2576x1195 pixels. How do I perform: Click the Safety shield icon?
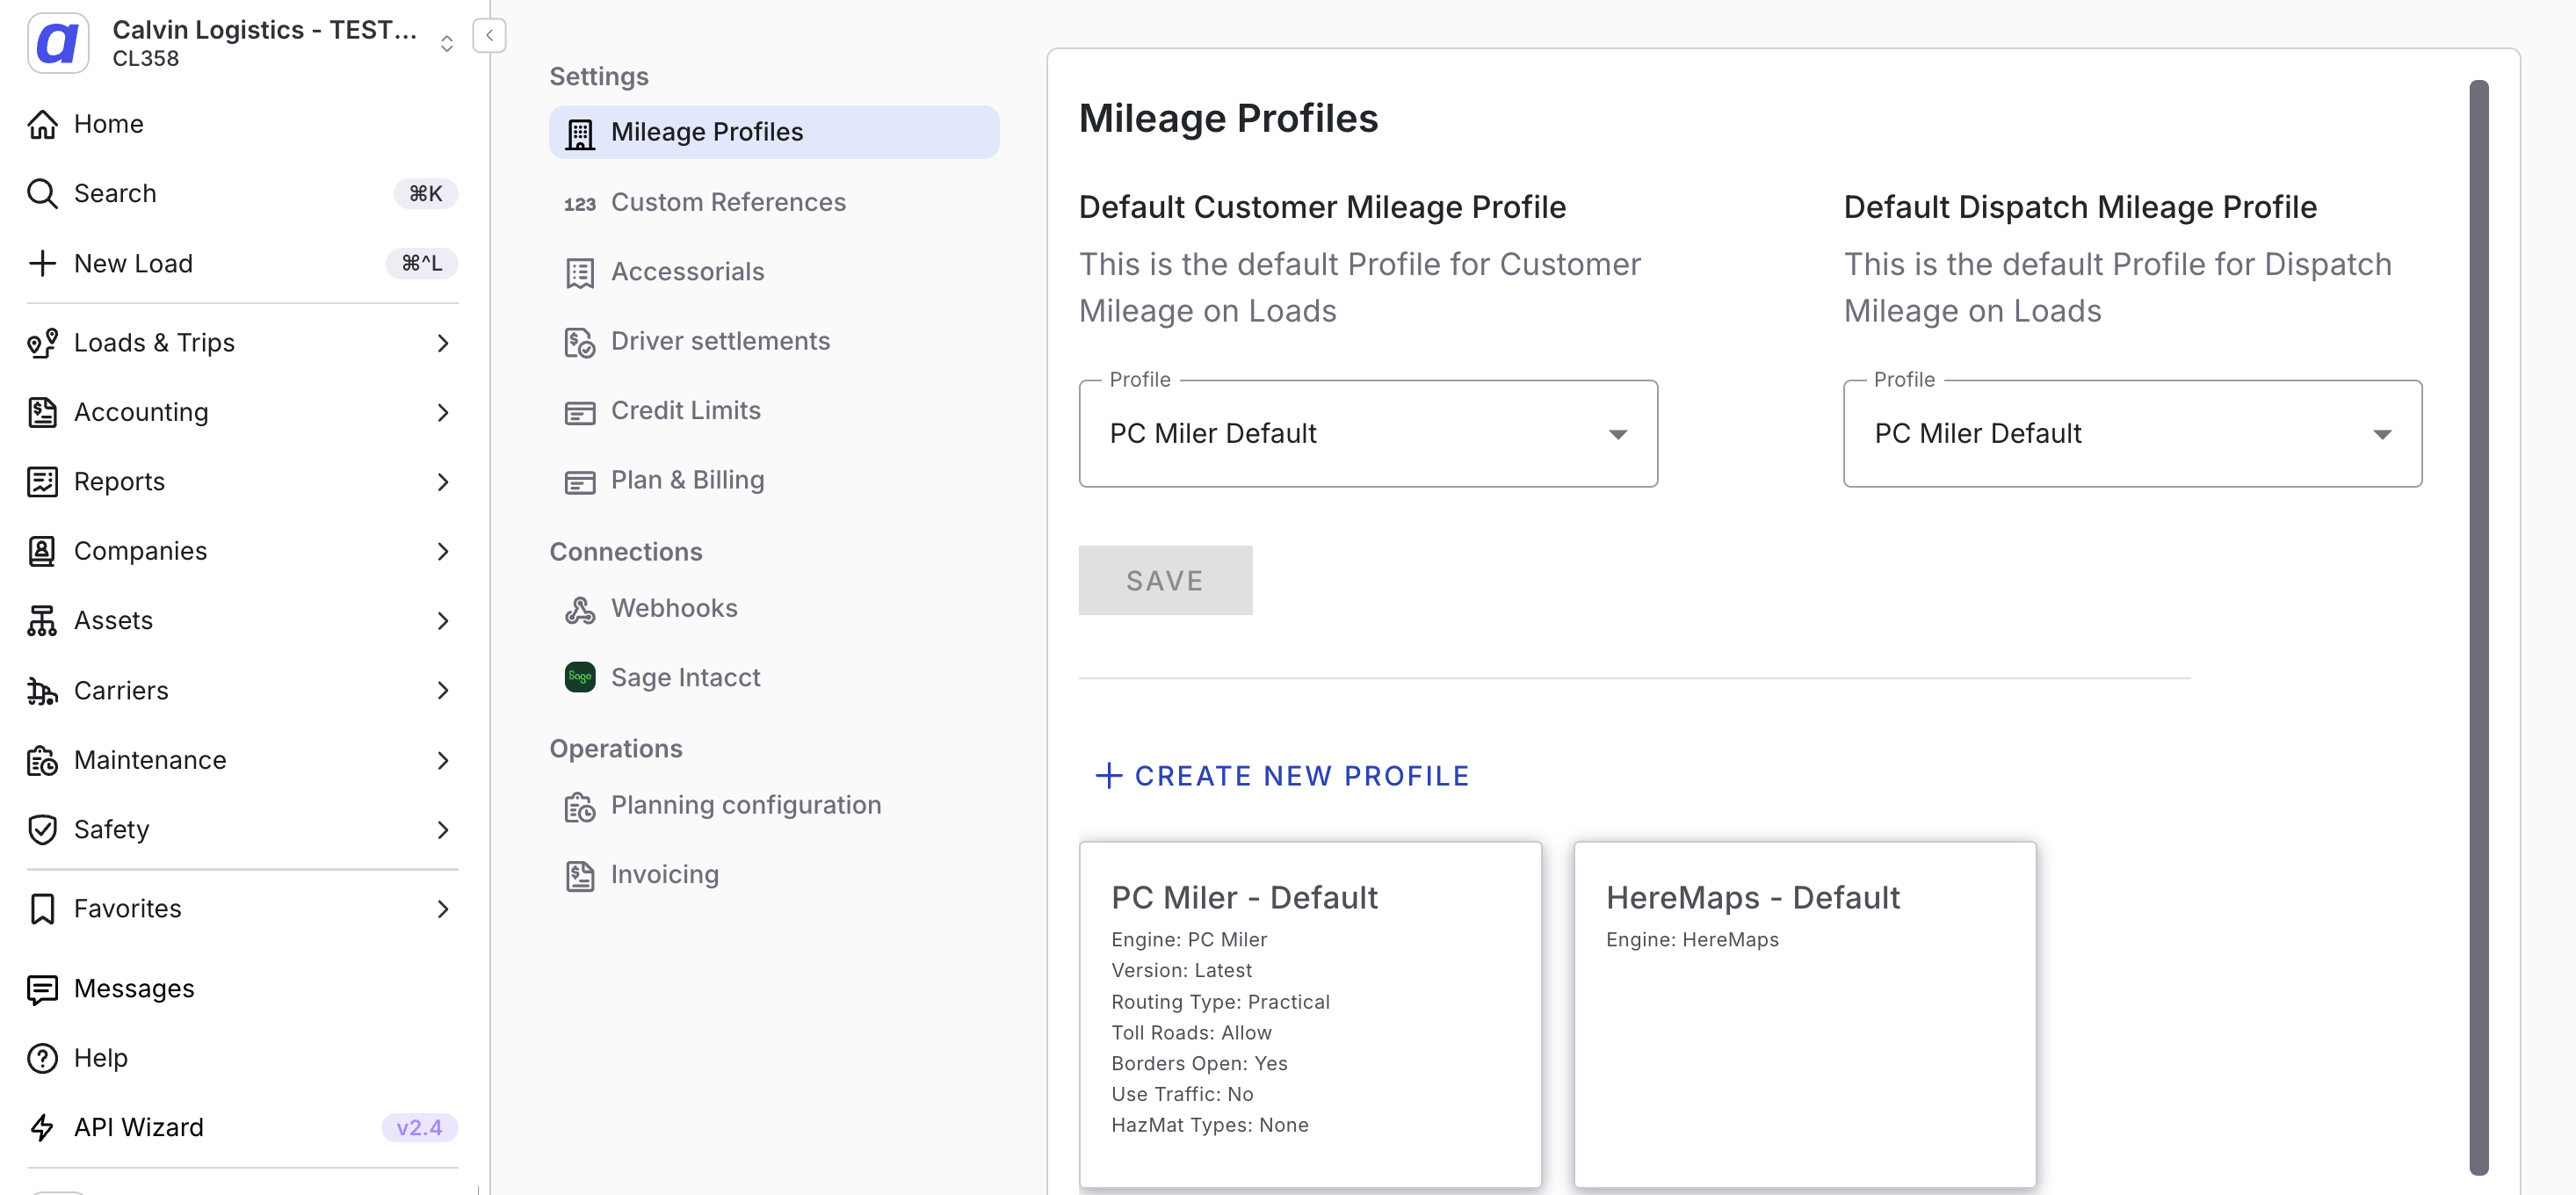[x=42, y=829]
